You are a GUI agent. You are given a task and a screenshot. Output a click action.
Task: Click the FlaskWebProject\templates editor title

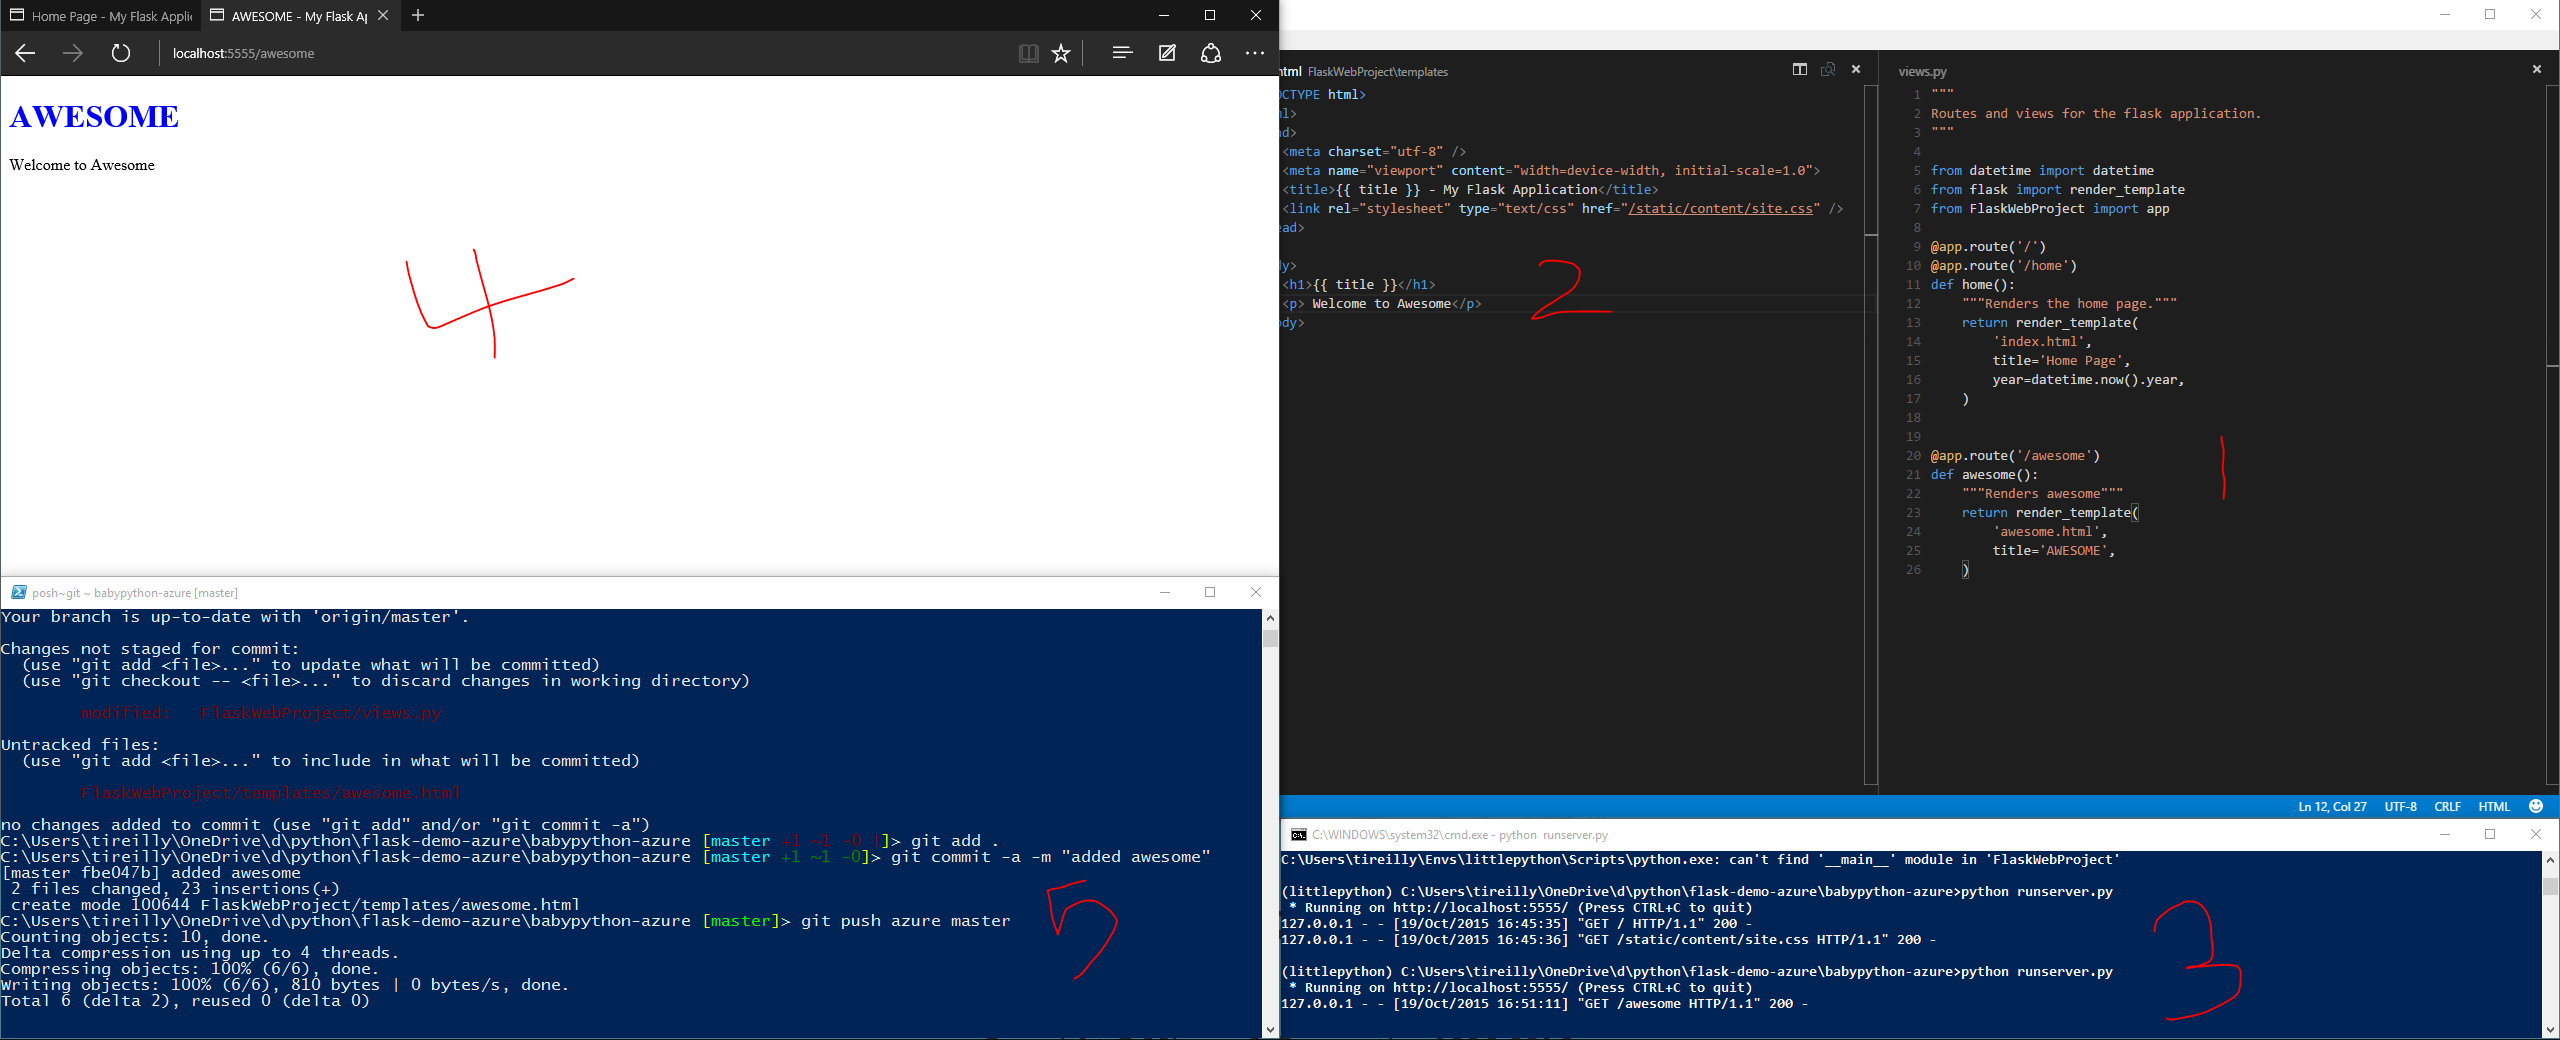(1377, 71)
